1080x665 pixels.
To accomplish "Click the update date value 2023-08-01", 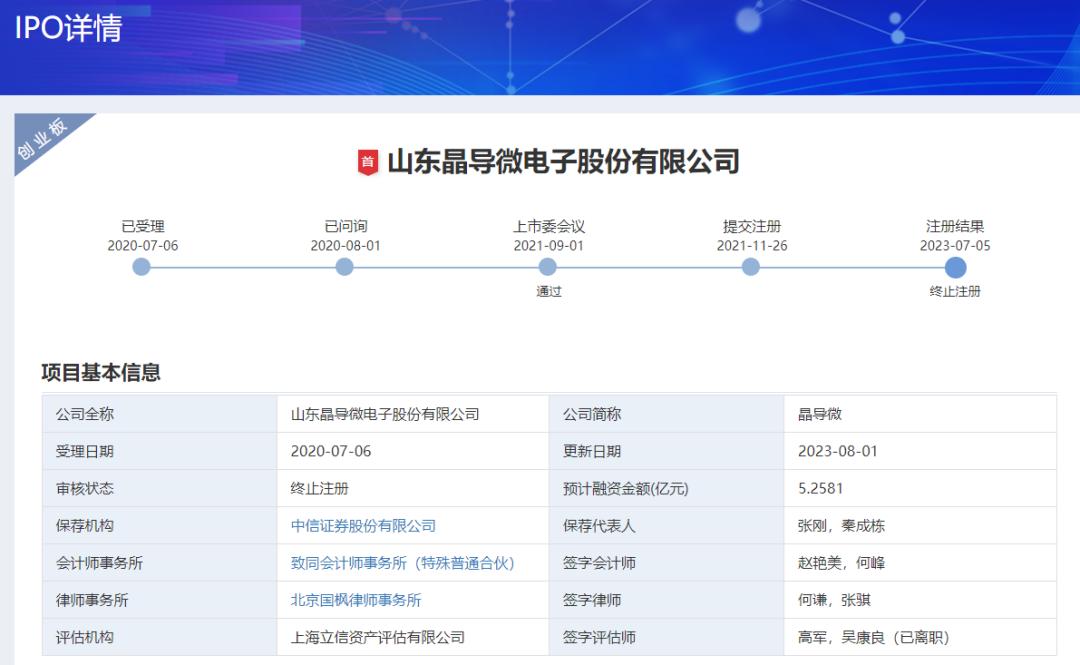I will 837,451.
